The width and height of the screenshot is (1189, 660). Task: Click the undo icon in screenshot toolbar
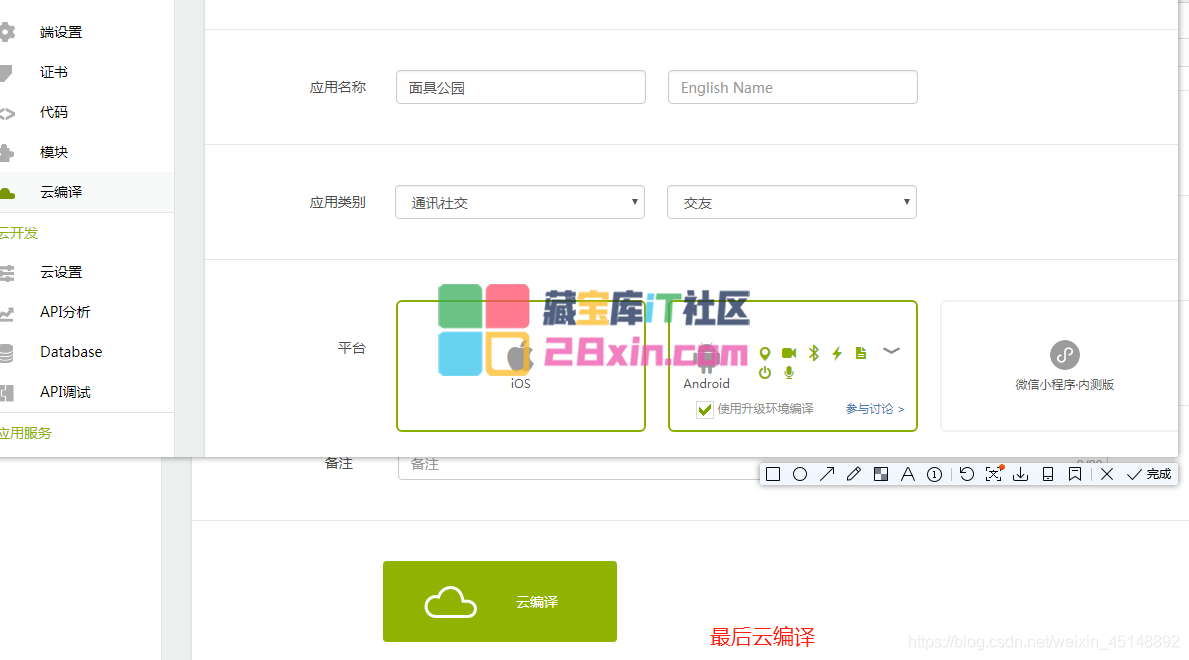(x=967, y=474)
